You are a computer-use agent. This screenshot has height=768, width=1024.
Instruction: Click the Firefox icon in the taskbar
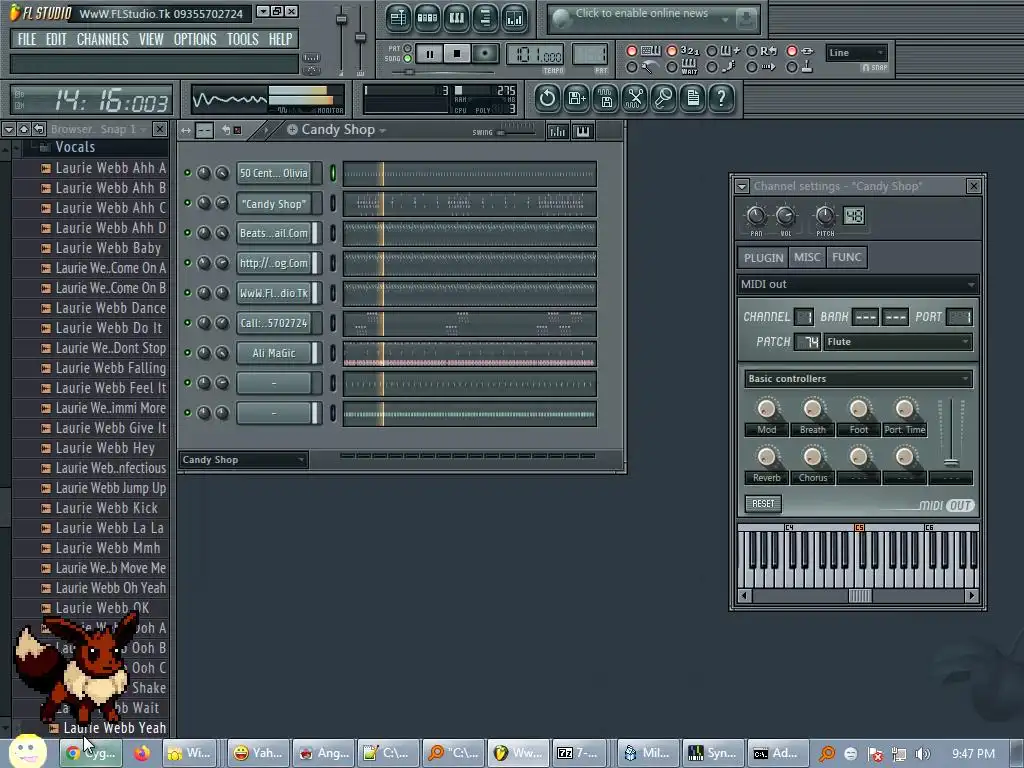[x=142, y=753]
